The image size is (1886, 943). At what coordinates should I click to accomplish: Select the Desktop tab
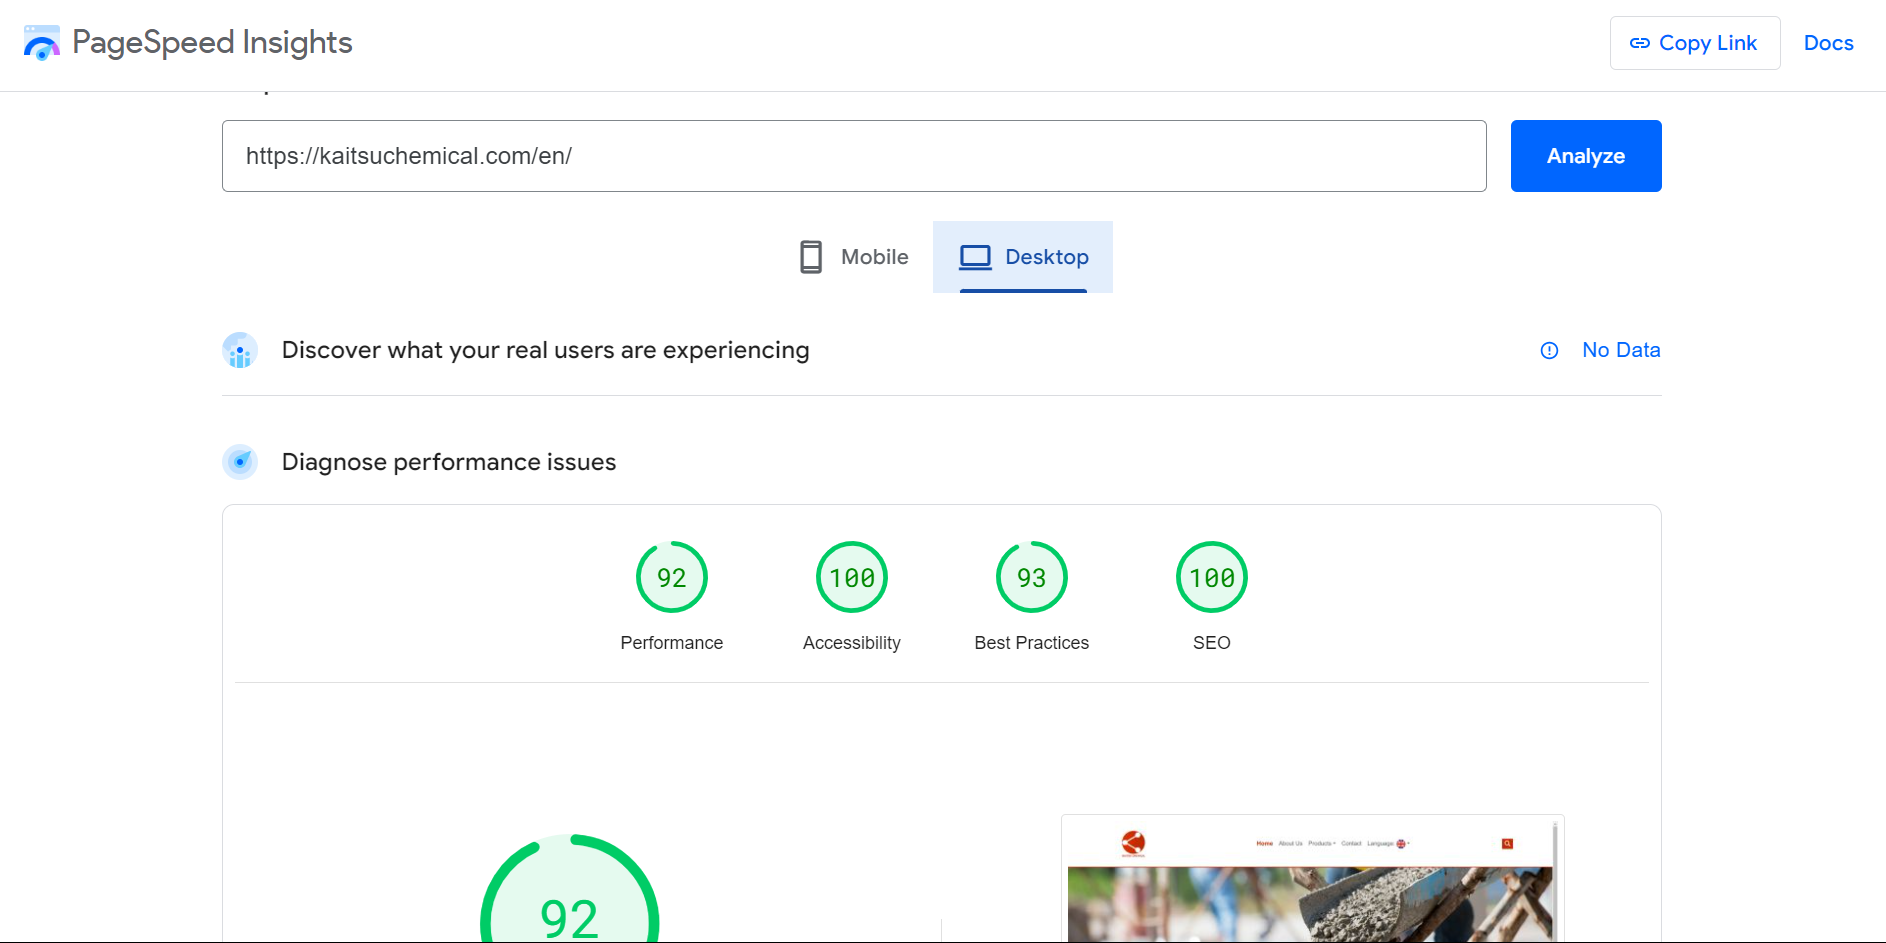click(x=1023, y=257)
